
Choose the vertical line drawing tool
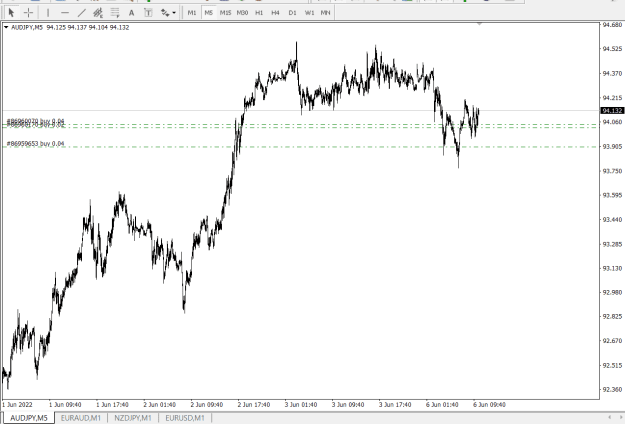pos(48,13)
